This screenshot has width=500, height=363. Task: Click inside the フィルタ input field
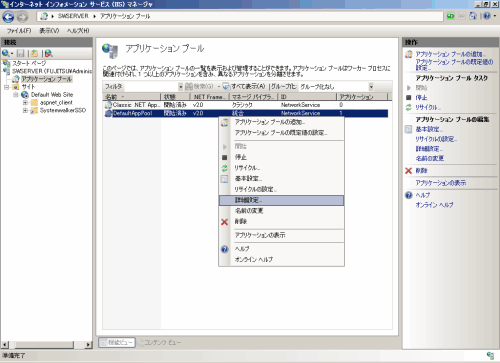[151, 87]
